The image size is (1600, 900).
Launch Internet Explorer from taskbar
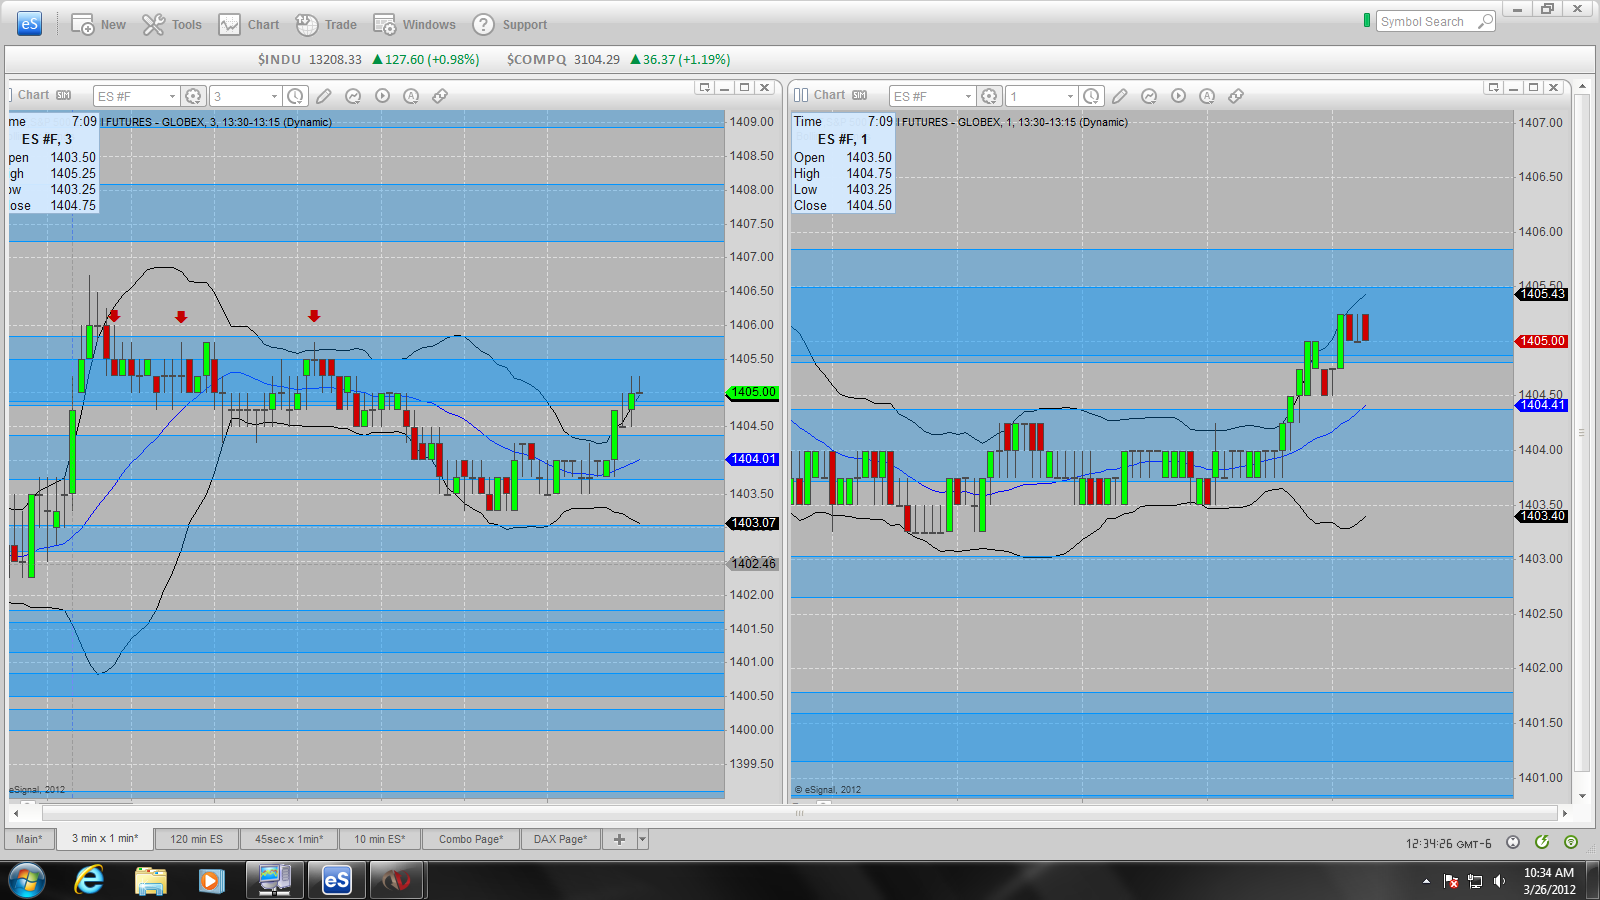89,880
